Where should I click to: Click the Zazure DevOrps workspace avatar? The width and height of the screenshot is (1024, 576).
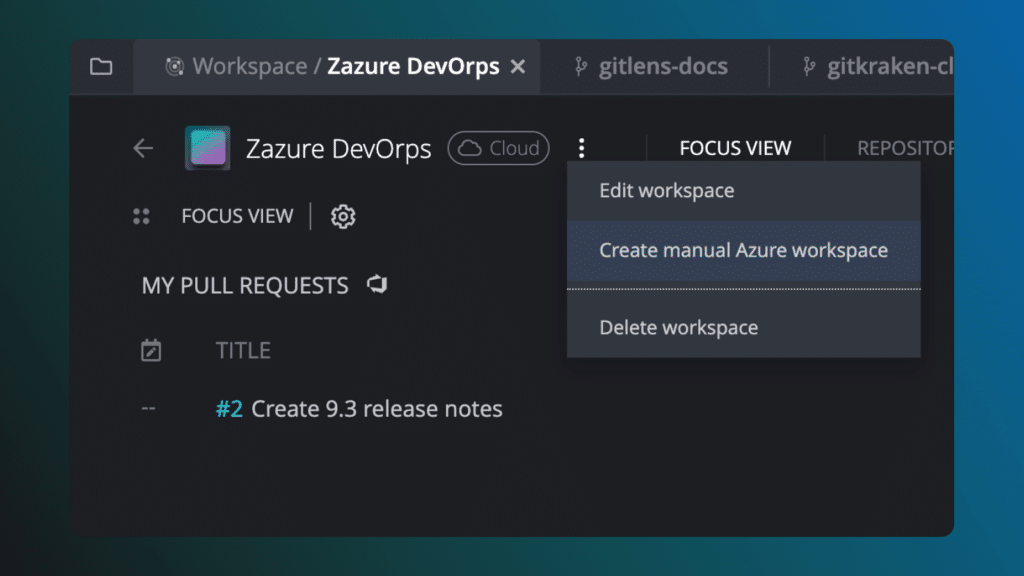pyautogui.click(x=208, y=149)
